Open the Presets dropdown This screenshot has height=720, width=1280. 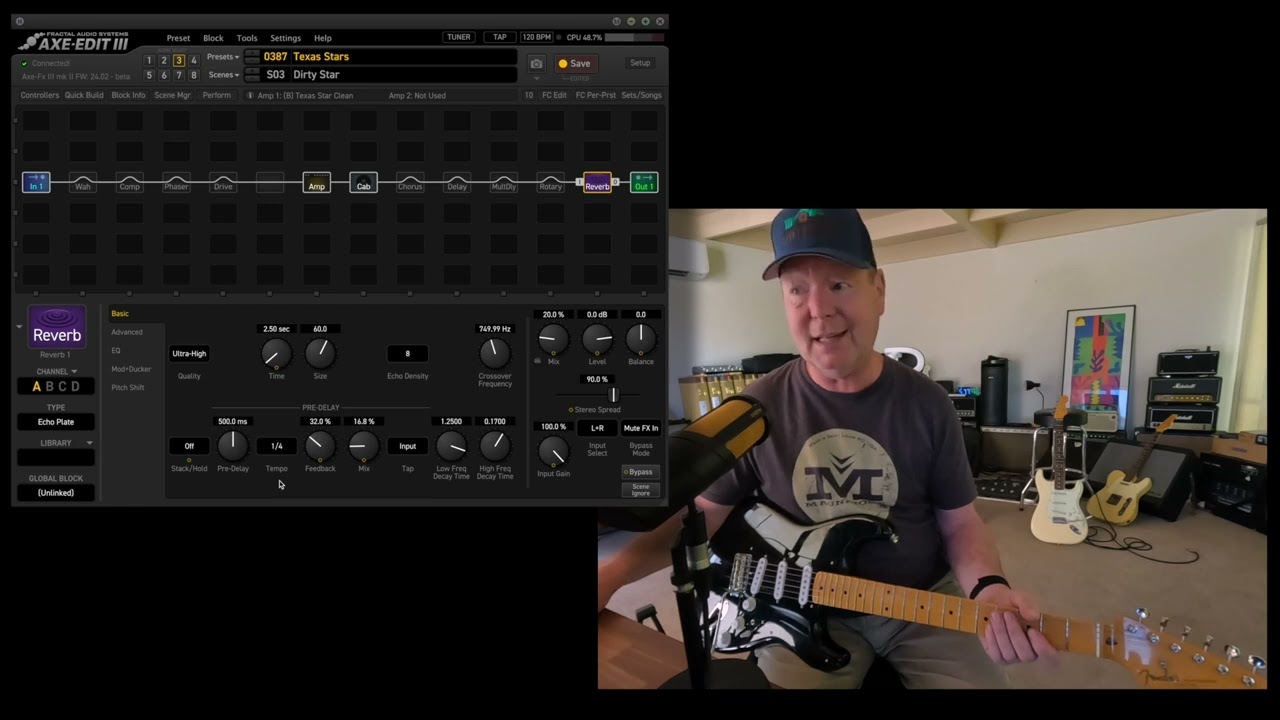pos(223,57)
